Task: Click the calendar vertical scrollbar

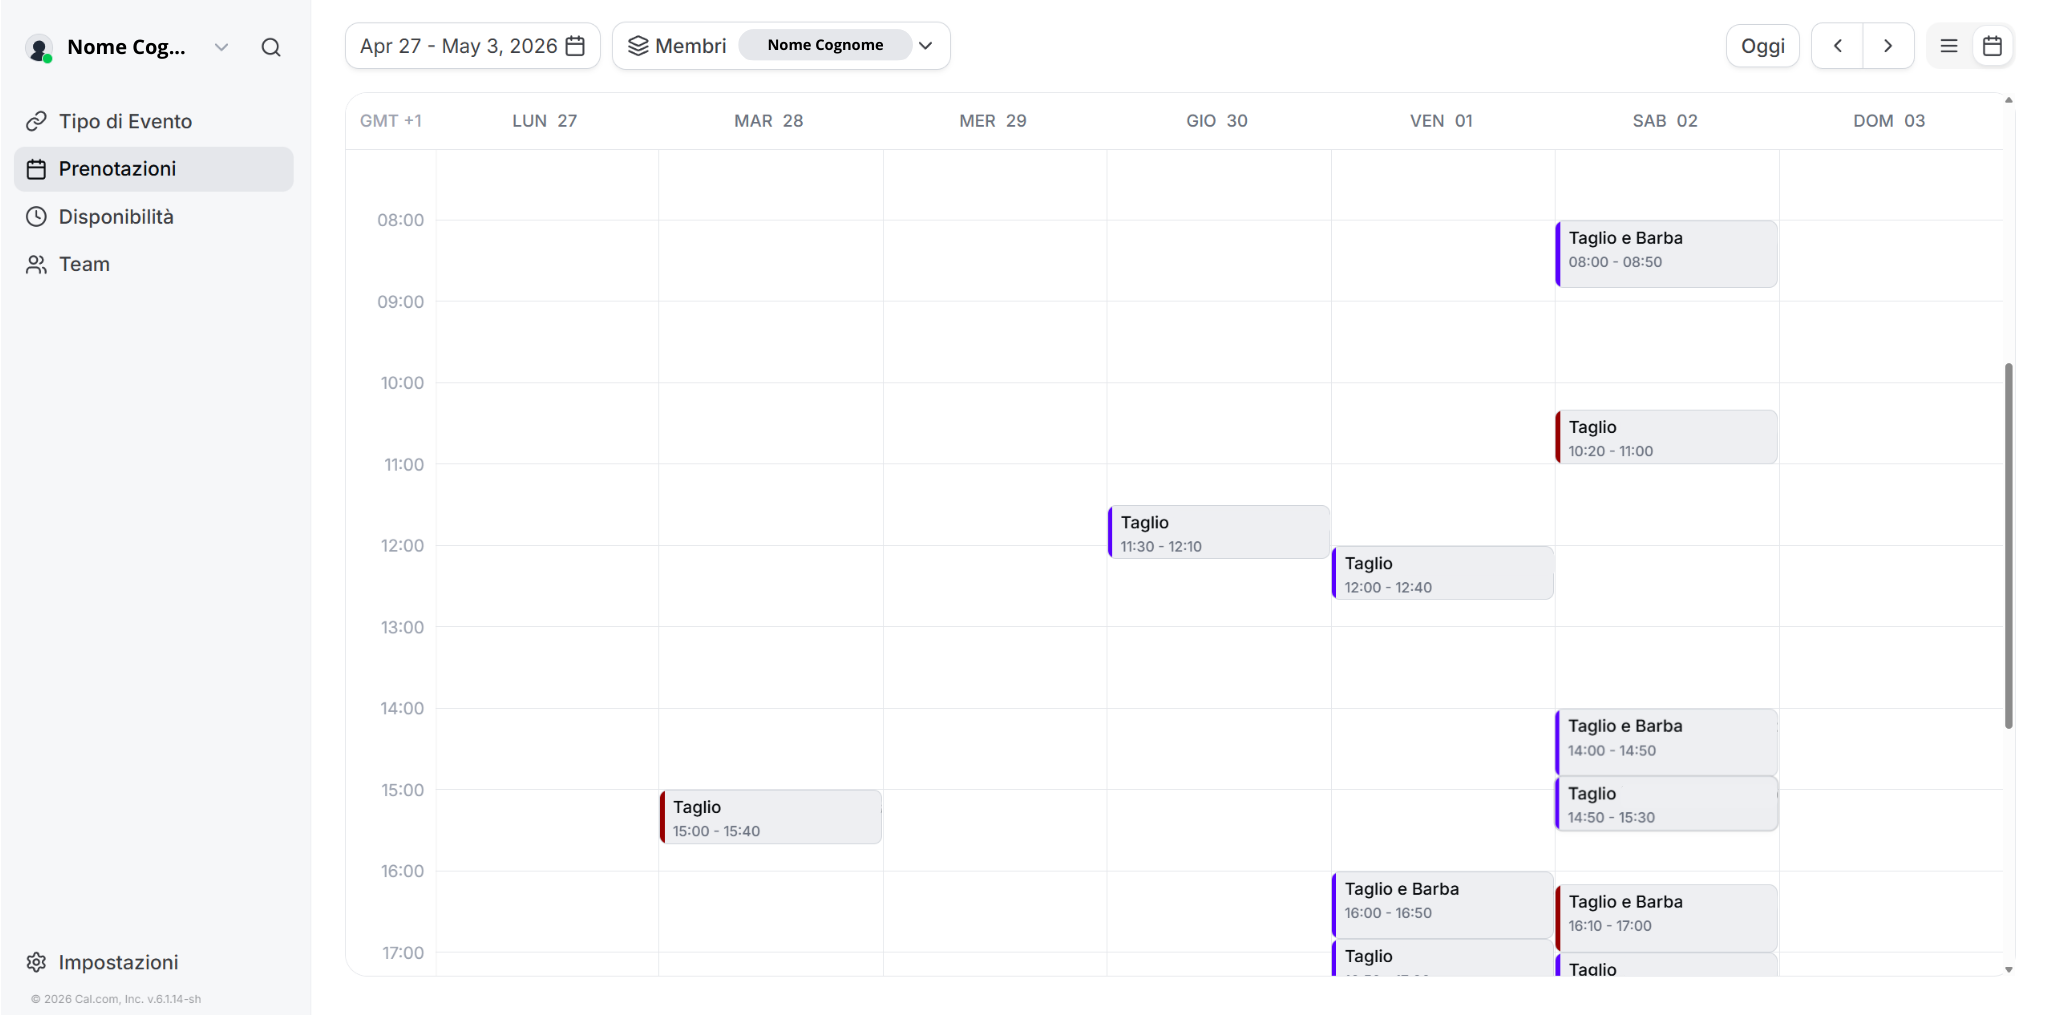Action: (2008, 545)
